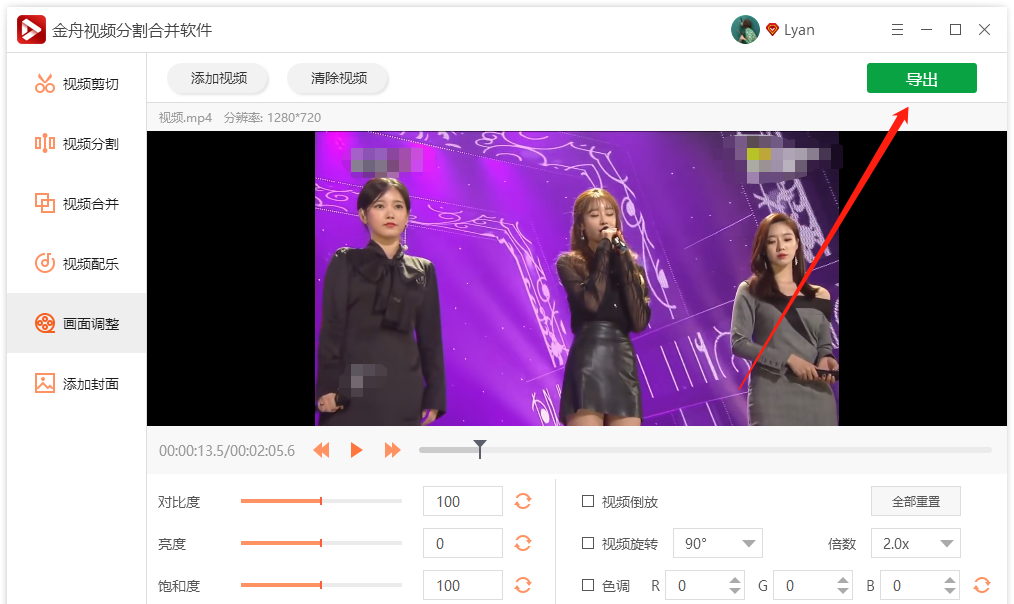This screenshot has width=1014, height=604.
Task: Click the timeline playhead marker
Action: (480, 448)
